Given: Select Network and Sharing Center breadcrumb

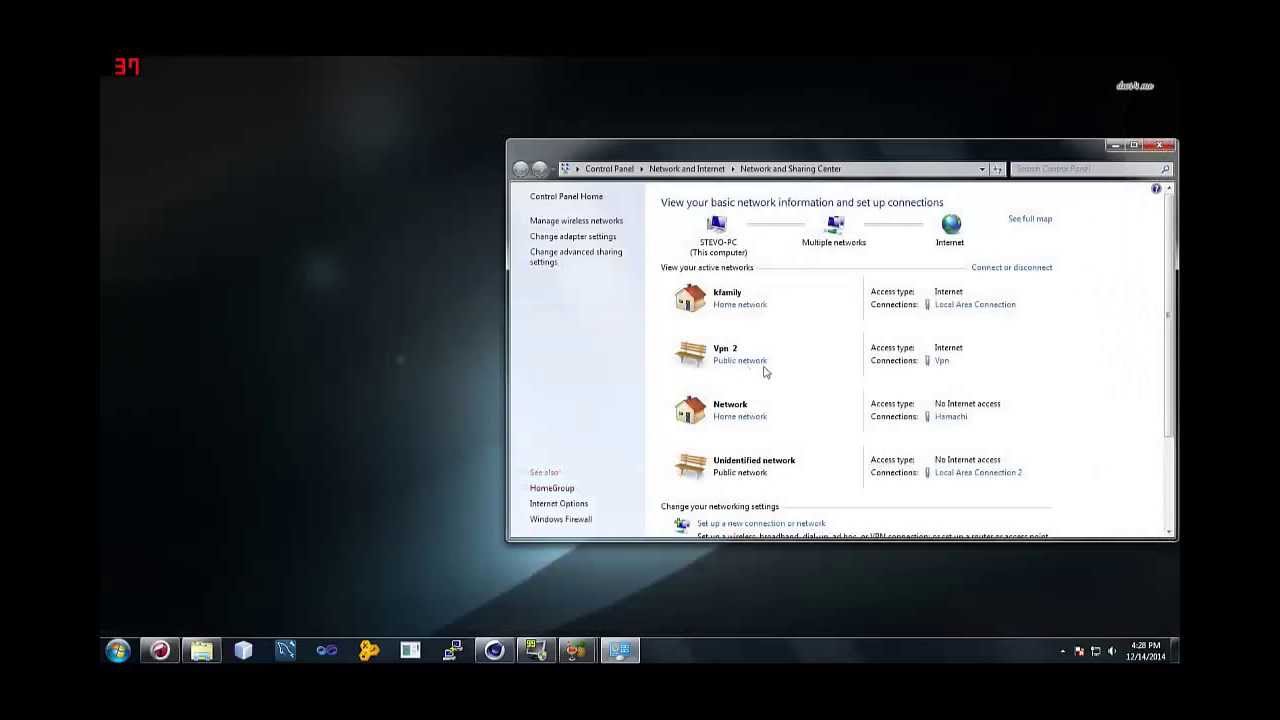Looking at the screenshot, I should (790, 169).
